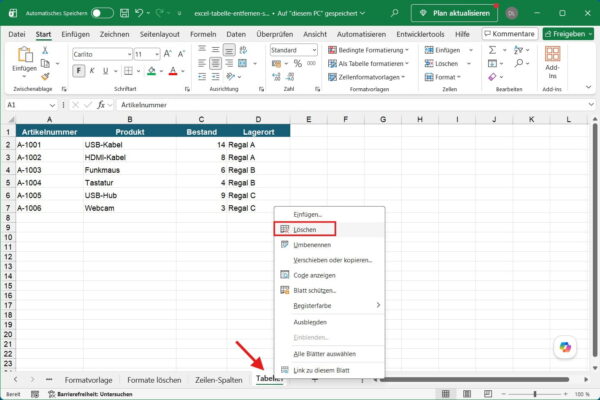
Task: Open the Formeln ribbon tab
Action: tap(203, 34)
